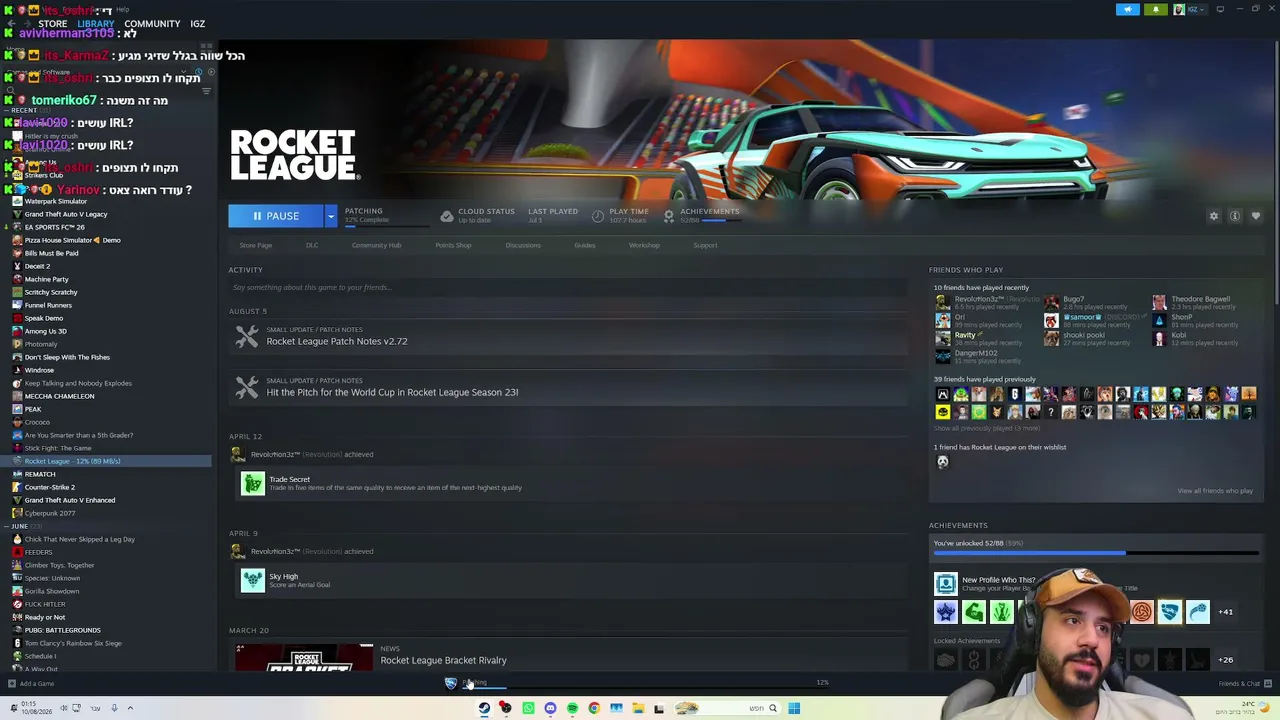Show hidden taskbar tray icons chevron
Image resolution: width=1280 pixels, height=720 pixels.
[130, 708]
